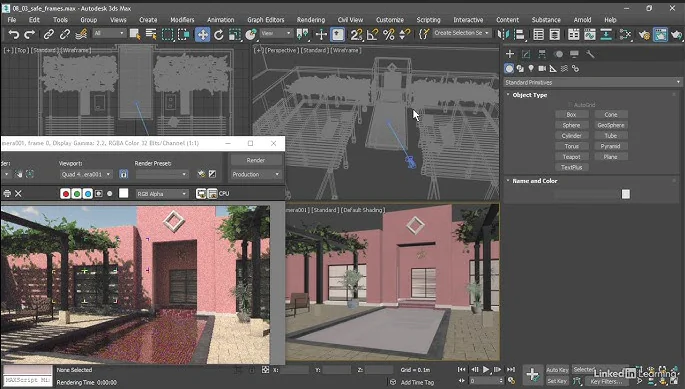The width and height of the screenshot is (685, 389).
Task: Activate Bind to Space Warp tool
Action: [x=81, y=34]
